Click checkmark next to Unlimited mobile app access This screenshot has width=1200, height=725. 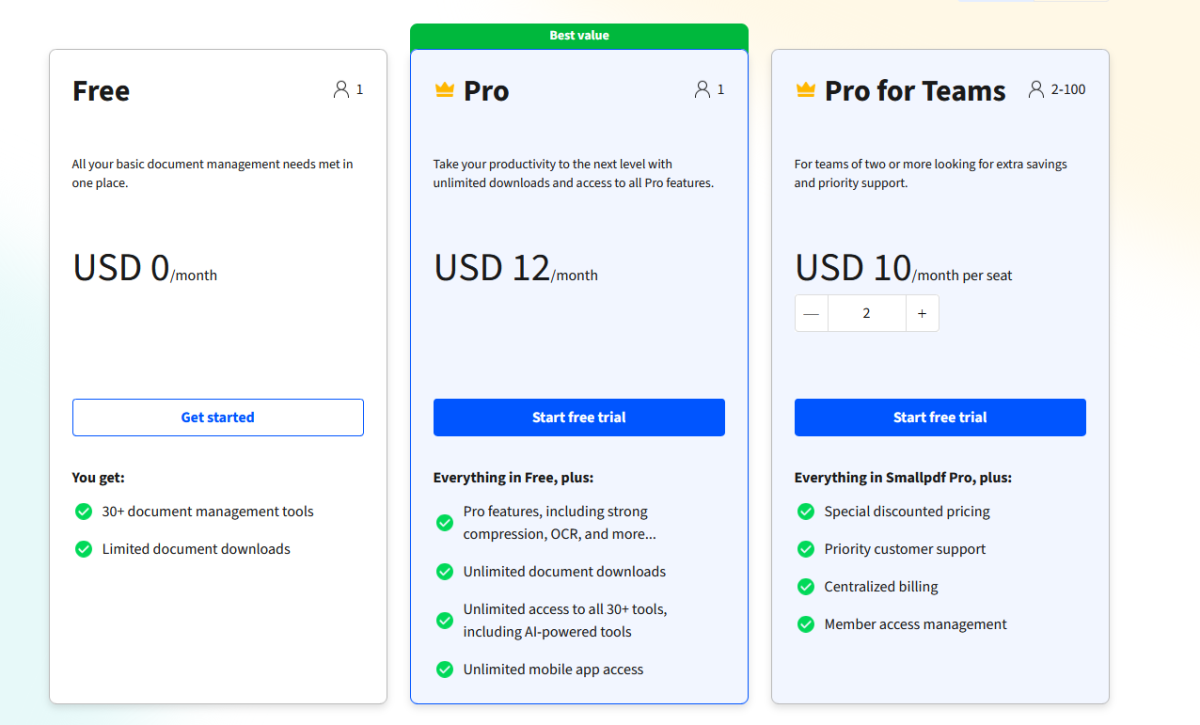[444, 669]
